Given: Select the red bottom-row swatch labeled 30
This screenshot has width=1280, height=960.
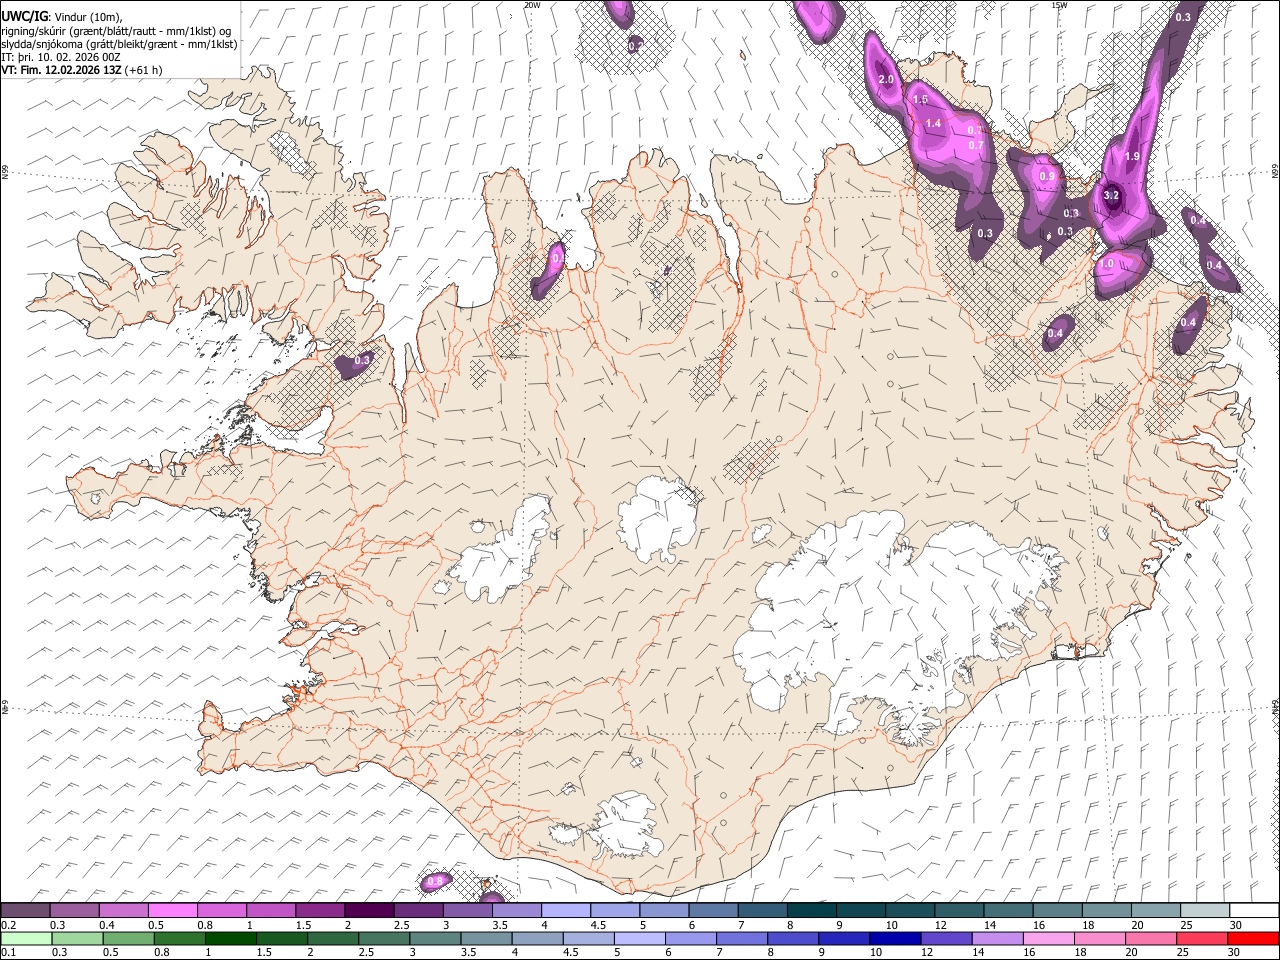Looking at the screenshot, I should point(1254,938).
